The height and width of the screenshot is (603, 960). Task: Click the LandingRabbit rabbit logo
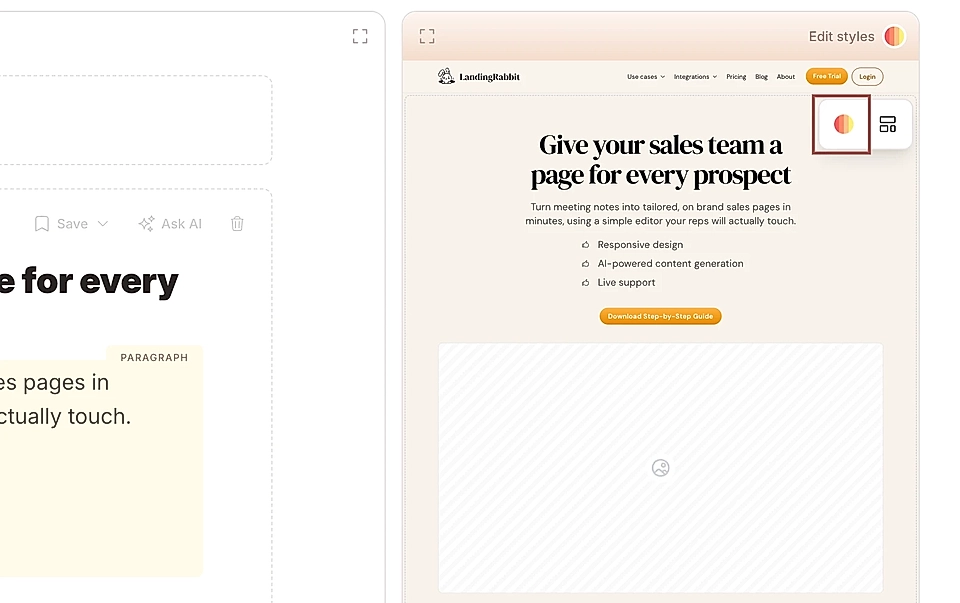pos(444,76)
